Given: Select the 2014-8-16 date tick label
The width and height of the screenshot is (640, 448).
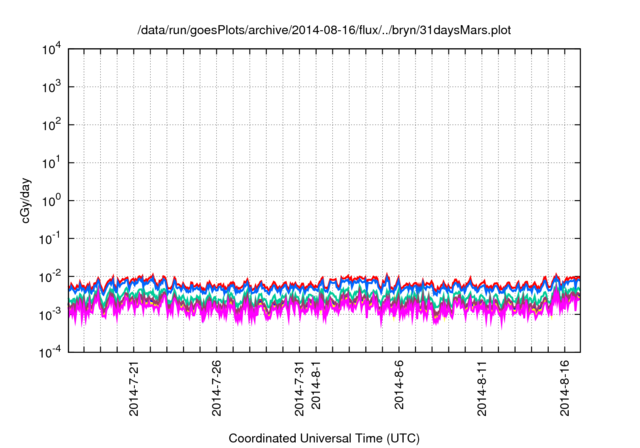Looking at the screenshot, I should [x=564, y=389].
